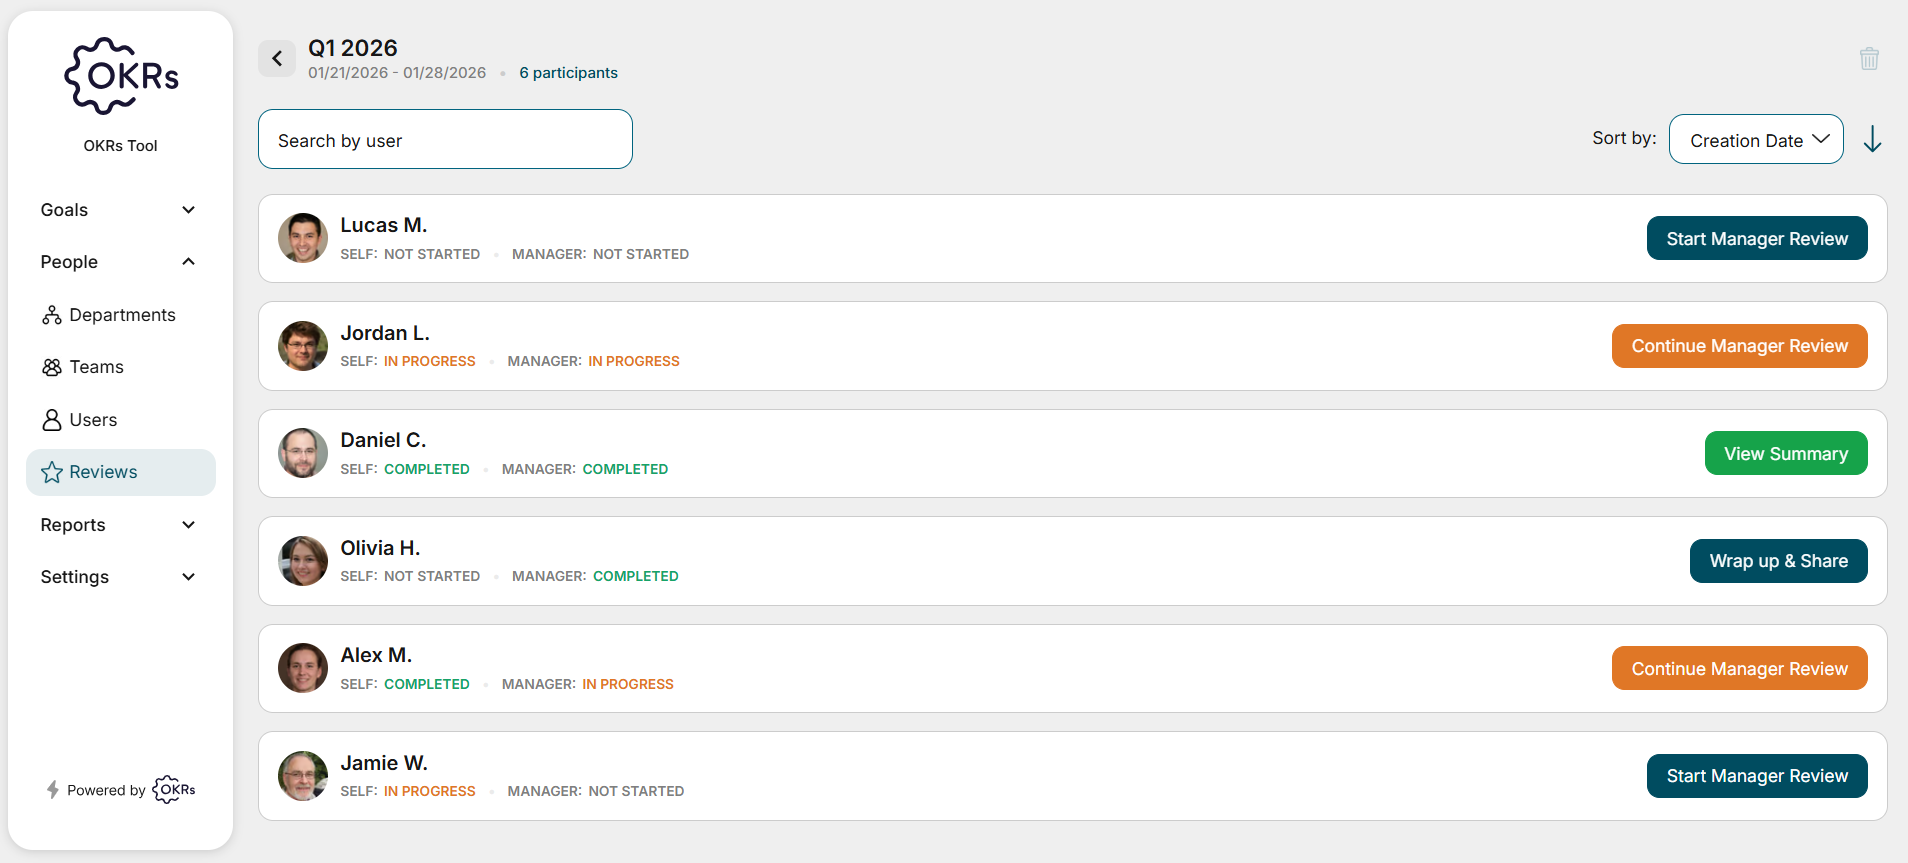Click the Q1 2026 title

(x=353, y=48)
